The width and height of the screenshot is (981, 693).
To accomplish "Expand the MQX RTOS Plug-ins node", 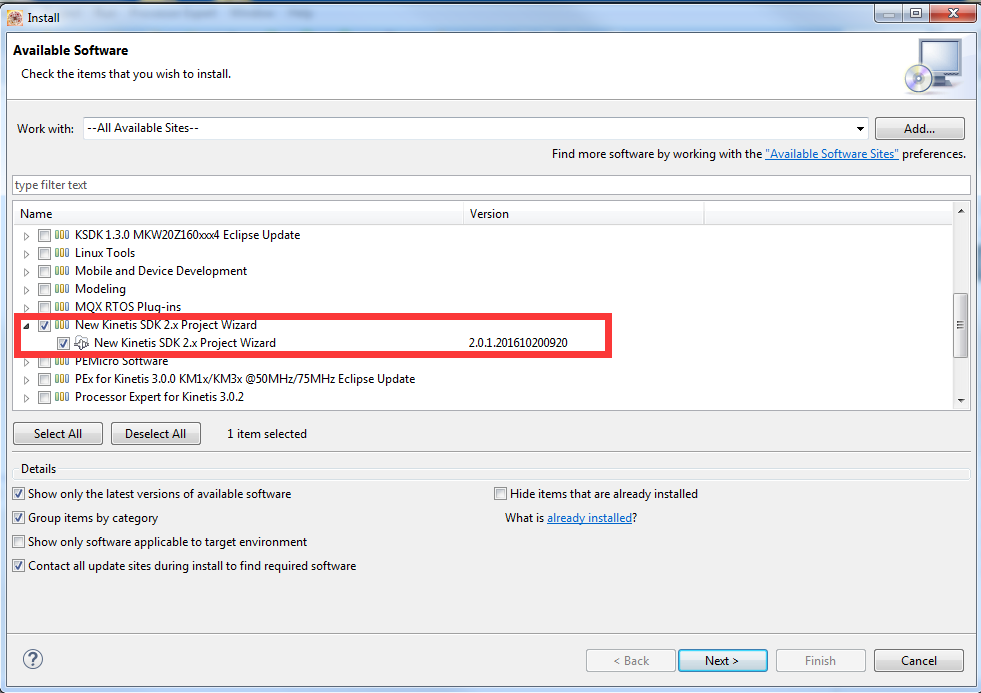I will click(x=26, y=308).
